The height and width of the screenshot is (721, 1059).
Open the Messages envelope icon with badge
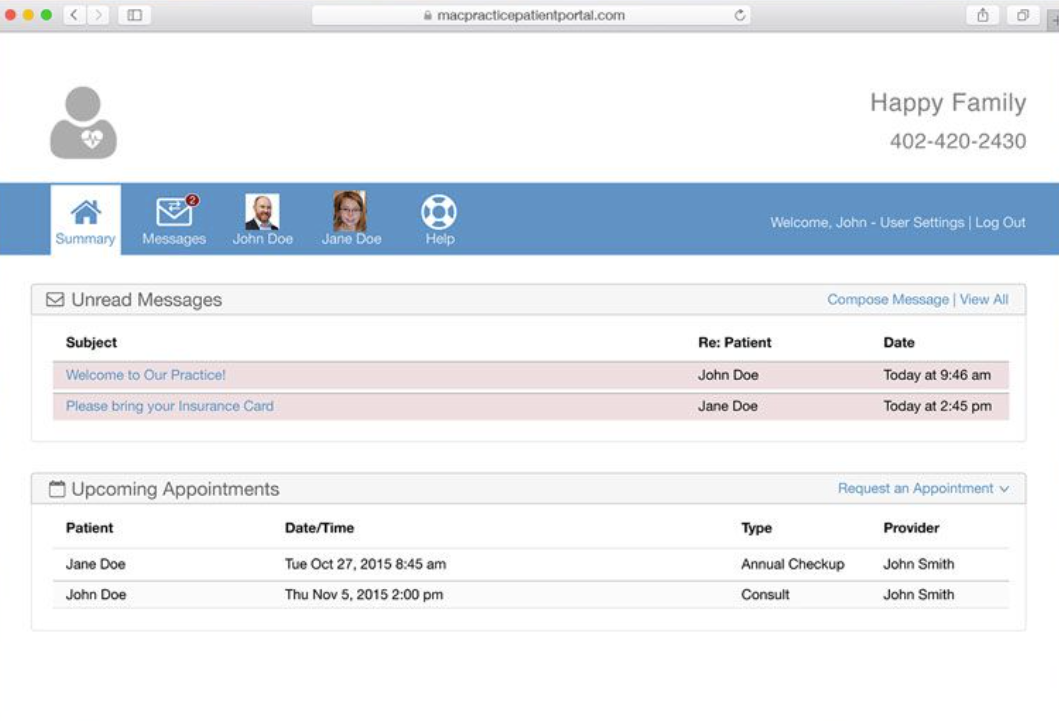(172, 211)
